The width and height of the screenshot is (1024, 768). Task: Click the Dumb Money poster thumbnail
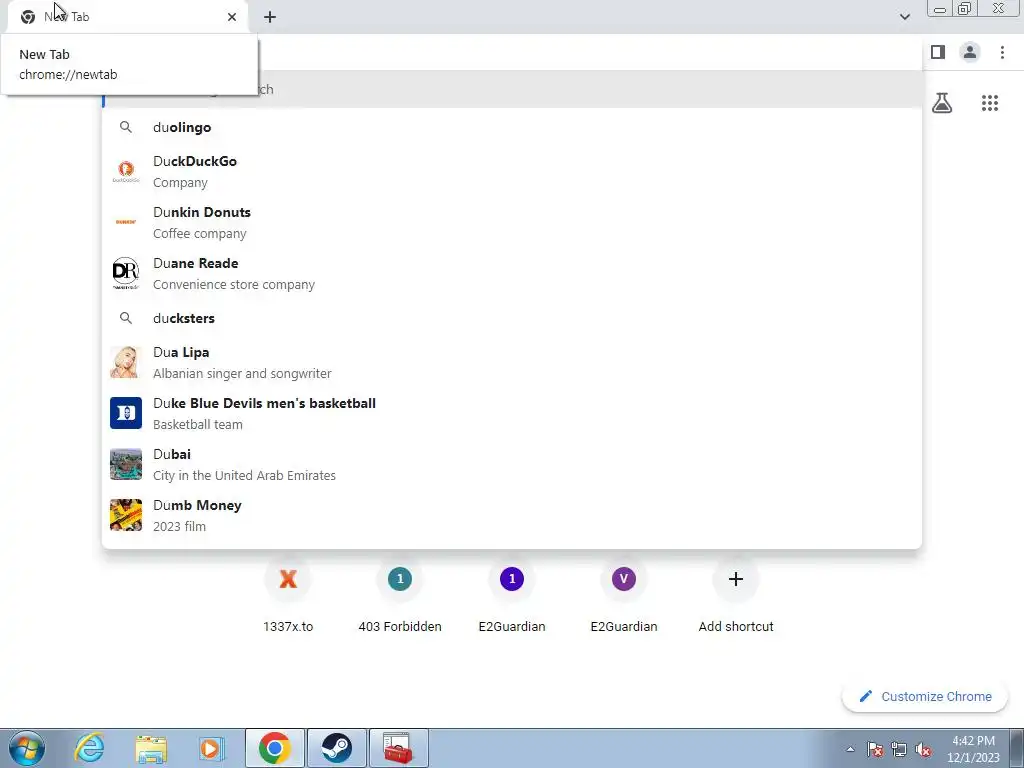126,515
